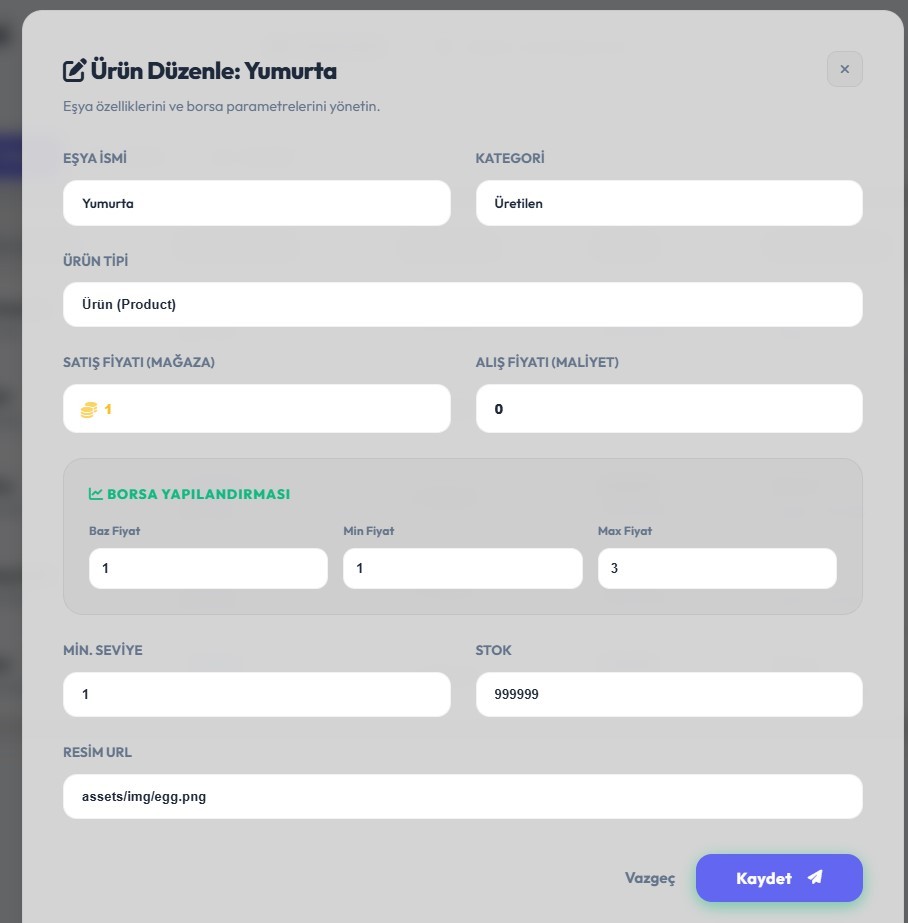Image resolution: width=908 pixels, height=923 pixels.
Task: Select the Stok field showing 999999
Action: click(x=668, y=694)
